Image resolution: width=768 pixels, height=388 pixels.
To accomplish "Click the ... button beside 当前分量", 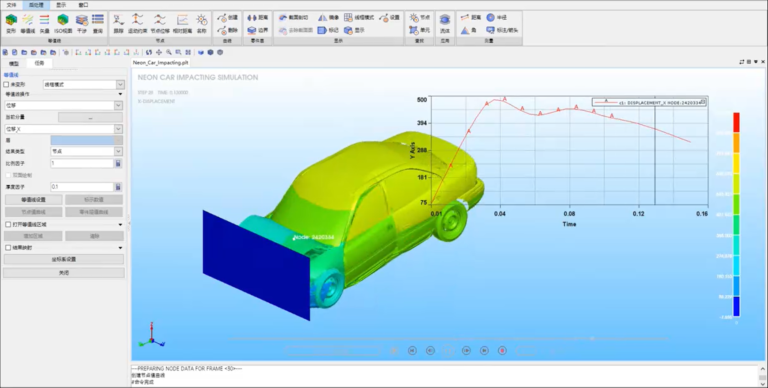I will coord(91,118).
